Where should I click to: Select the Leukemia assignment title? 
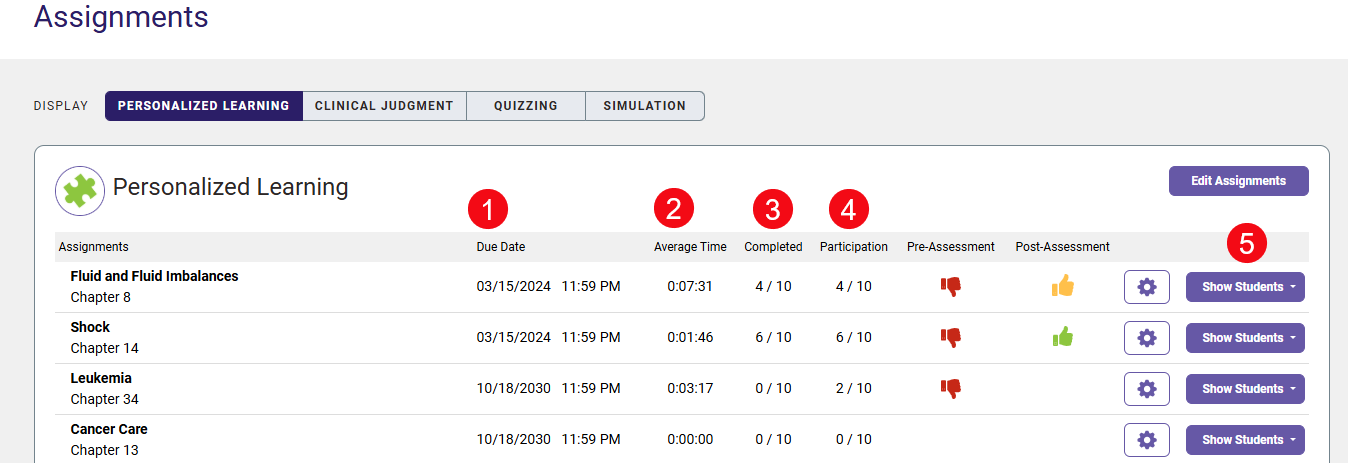tap(101, 378)
